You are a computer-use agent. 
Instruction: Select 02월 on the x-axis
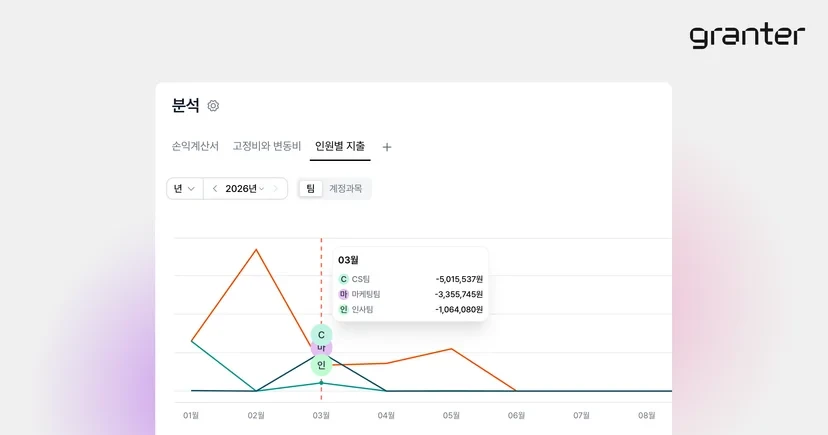pyautogui.click(x=256, y=415)
